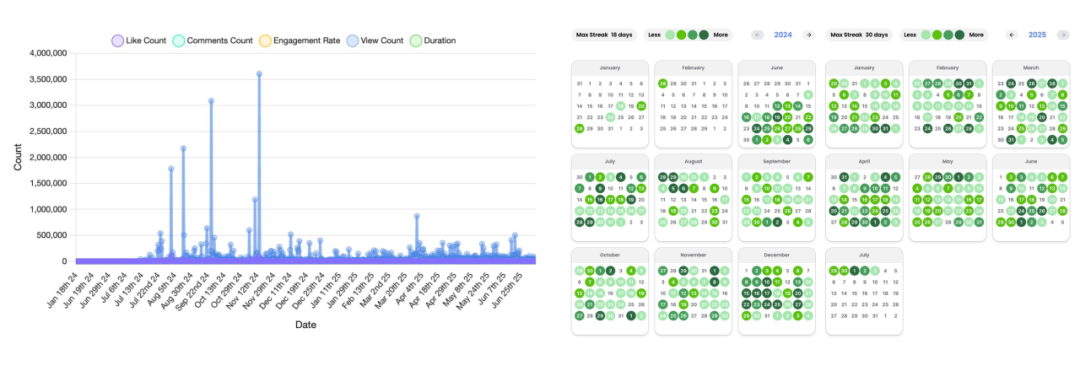This screenshot has width=1080, height=371.
Task: Select the 2024 year label
Action: pyautogui.click(x=783, y=34)
